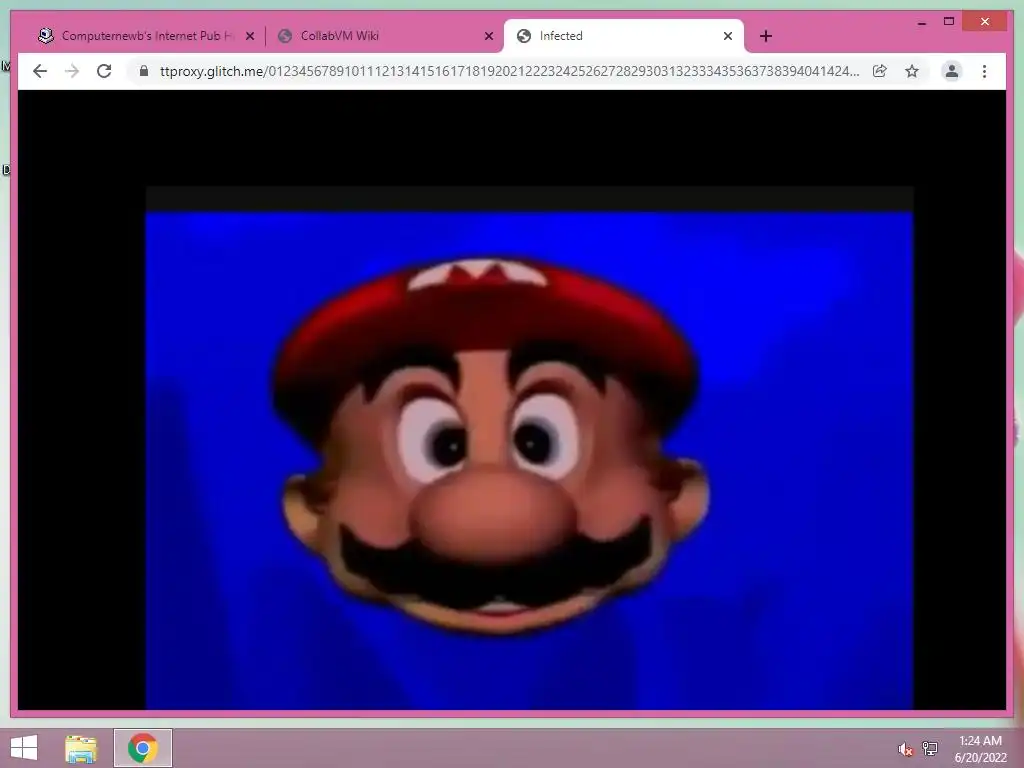This screenshot has width=1024, height=768.
Task: Maximize the Chrome window
Action: 949,22
